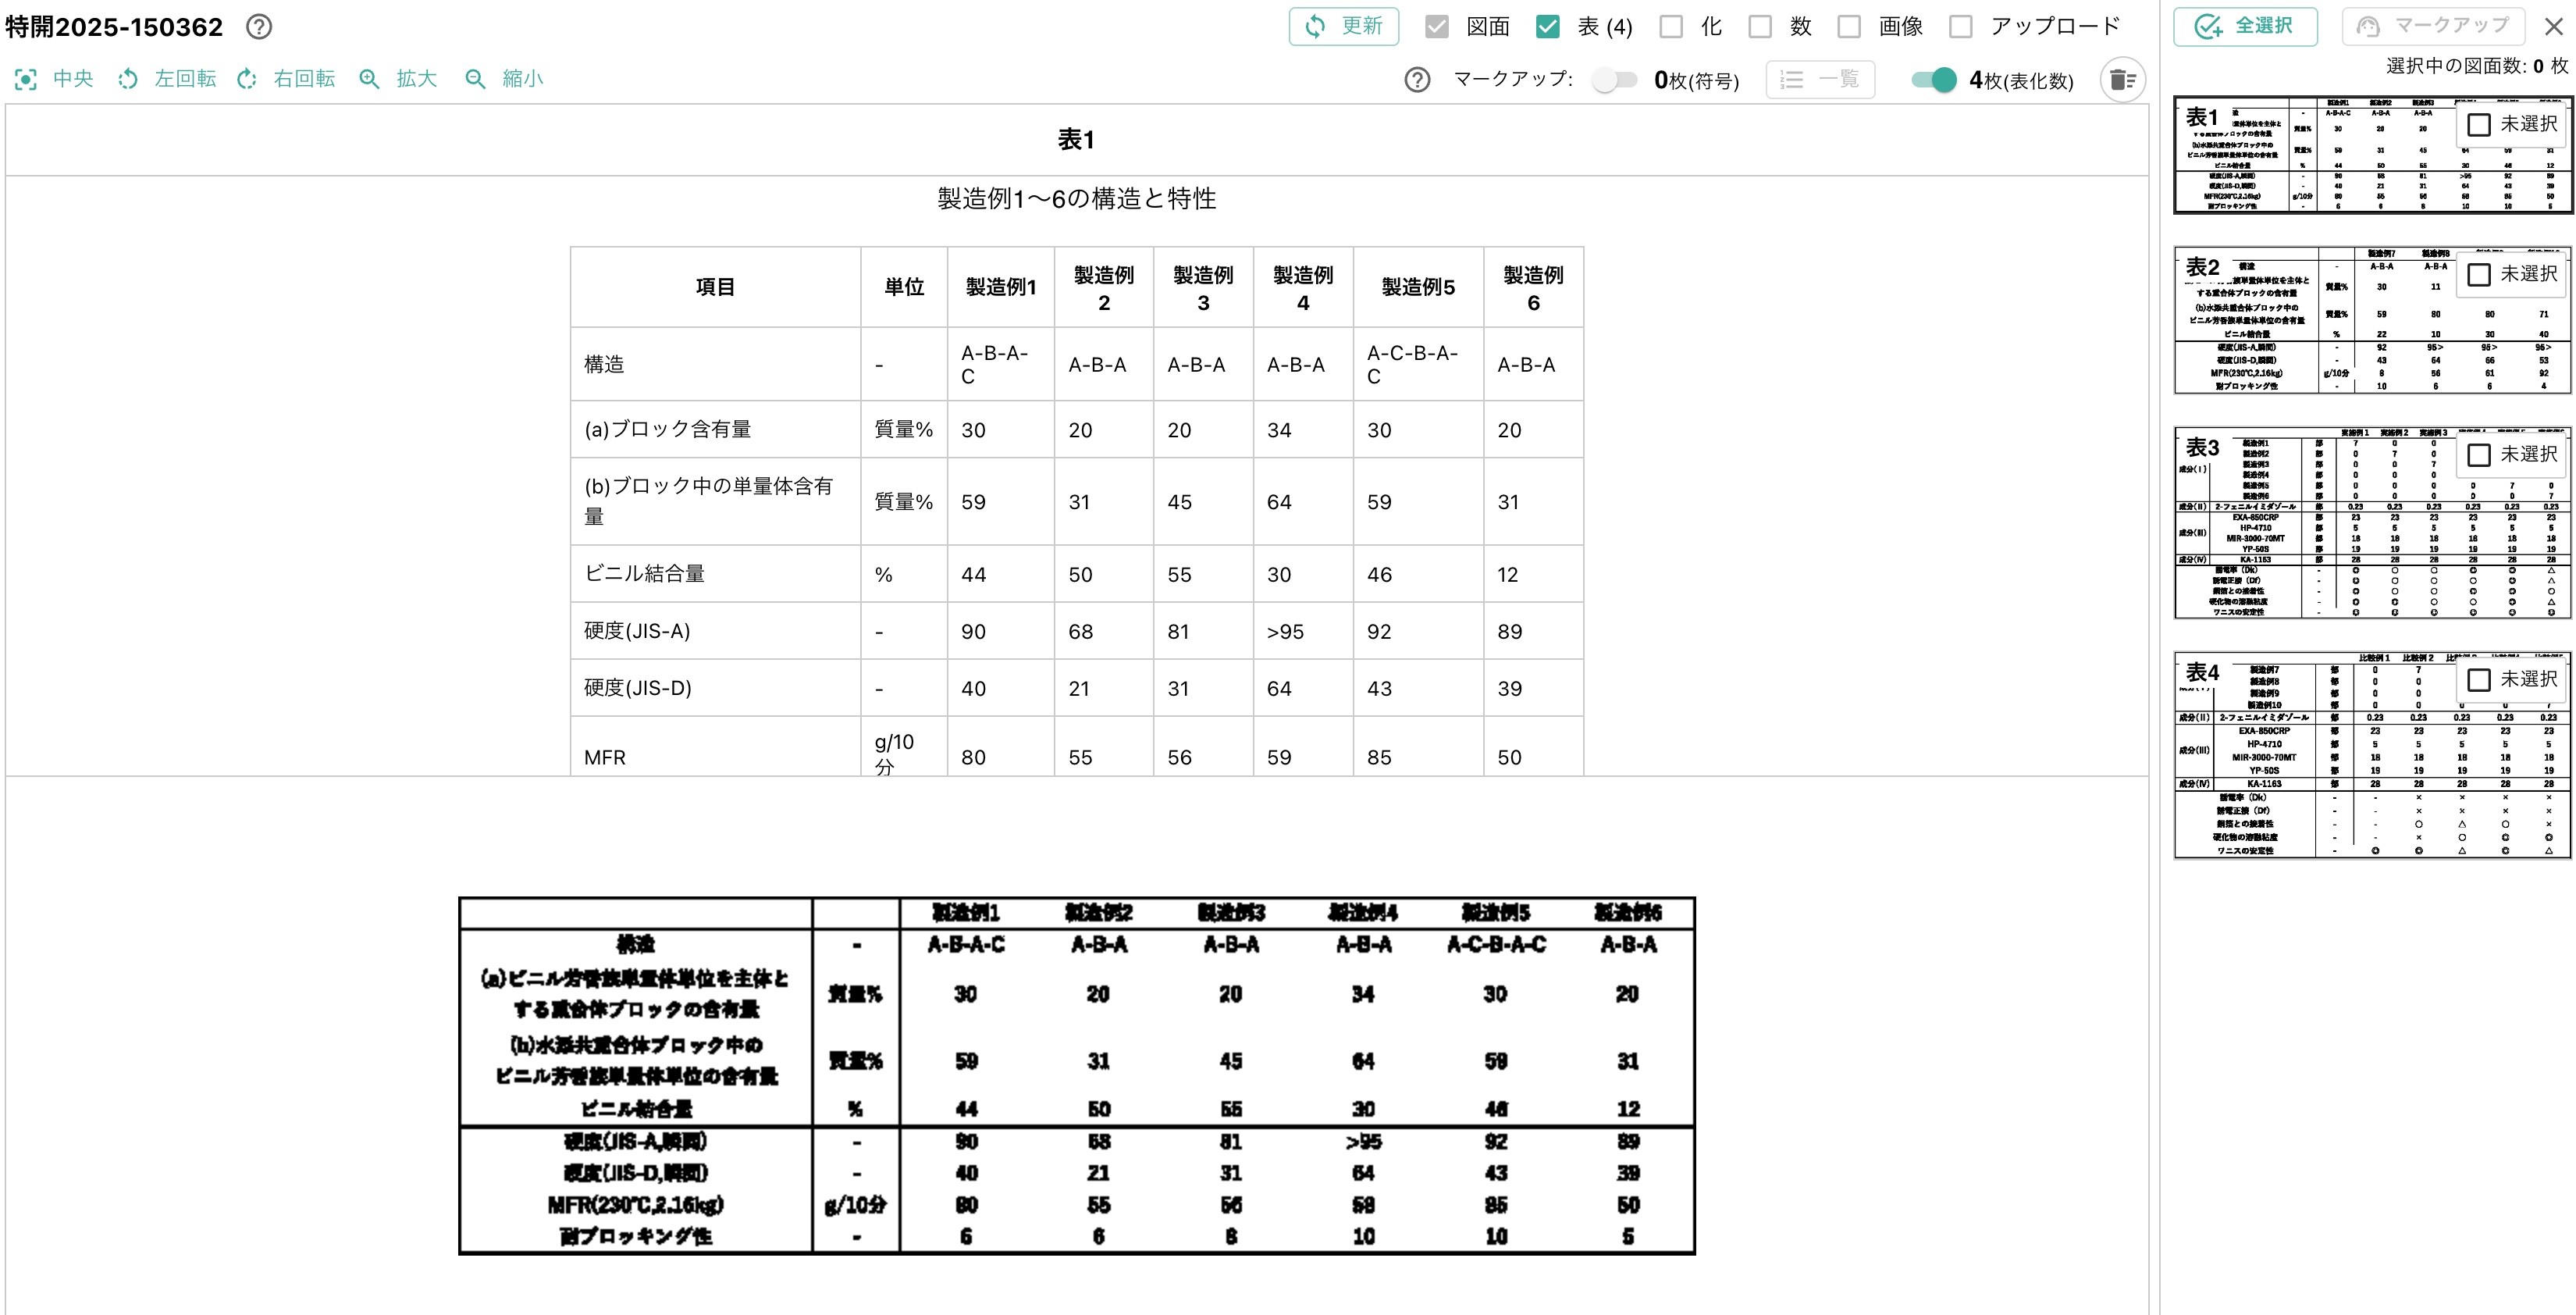Zoom out with 縮小
Viewport: 2576px width, 1315px height.
(x=504, y=79)
